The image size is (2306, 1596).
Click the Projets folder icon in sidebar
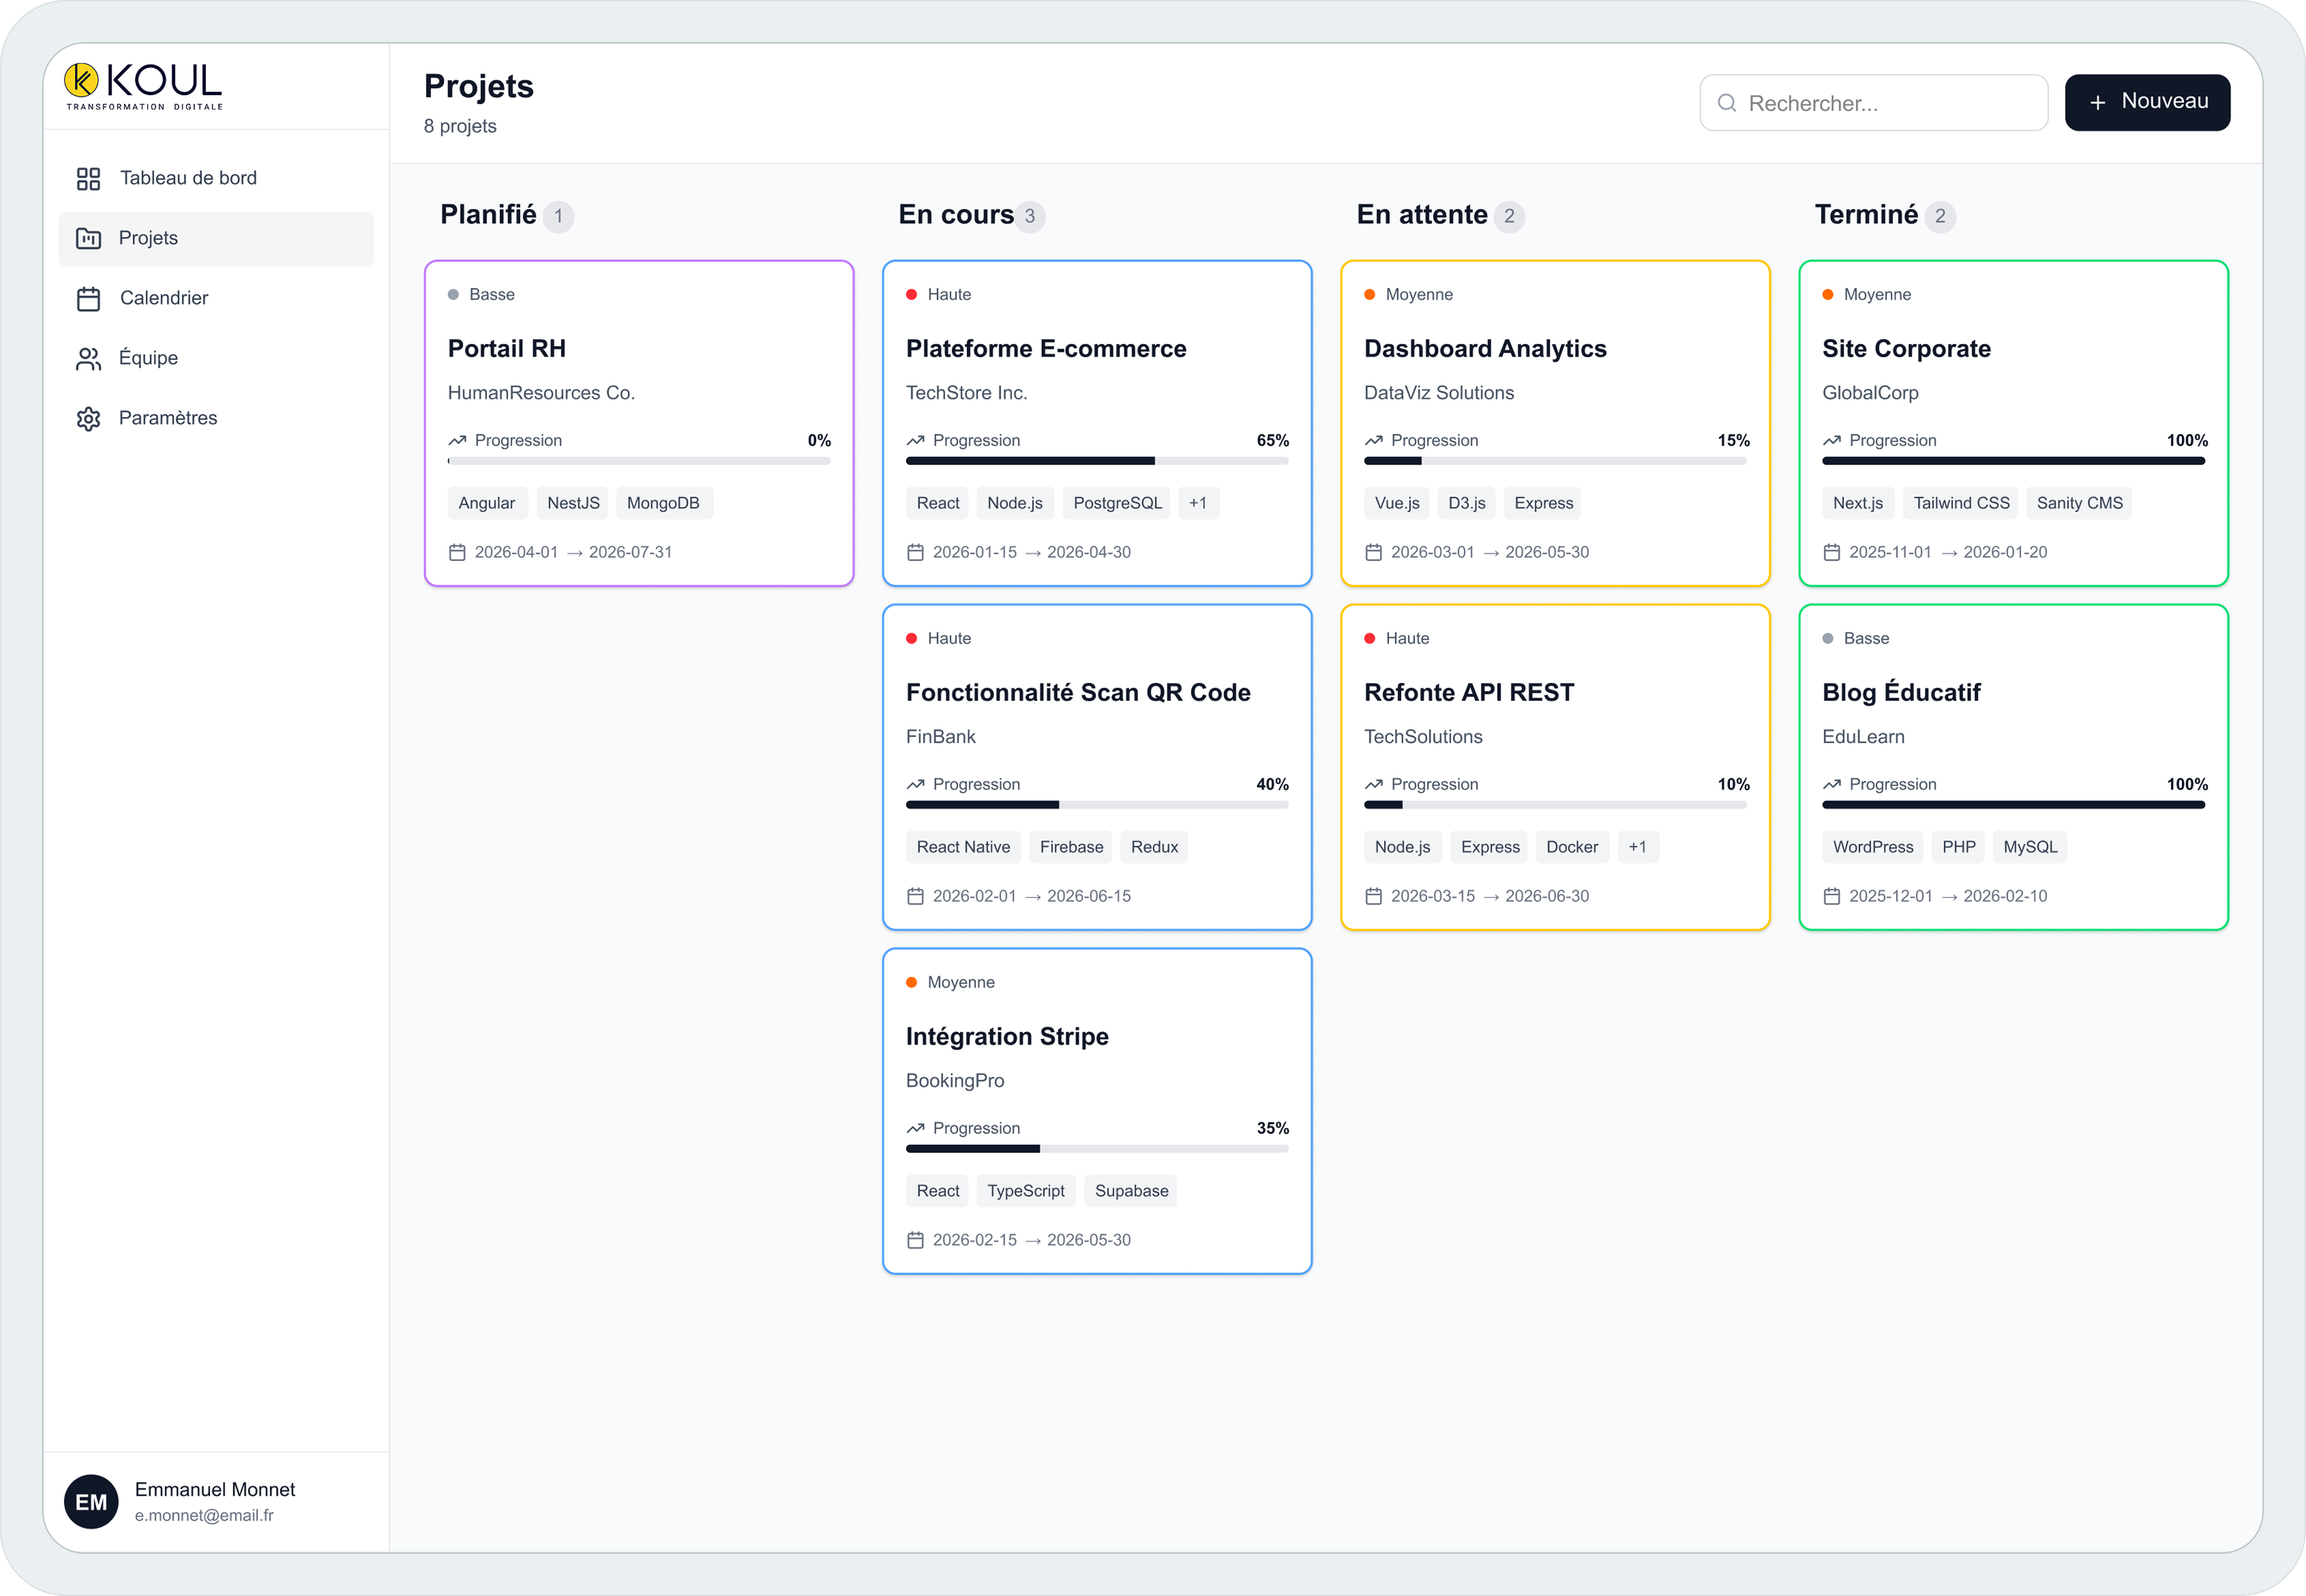[x=88, y=239]
